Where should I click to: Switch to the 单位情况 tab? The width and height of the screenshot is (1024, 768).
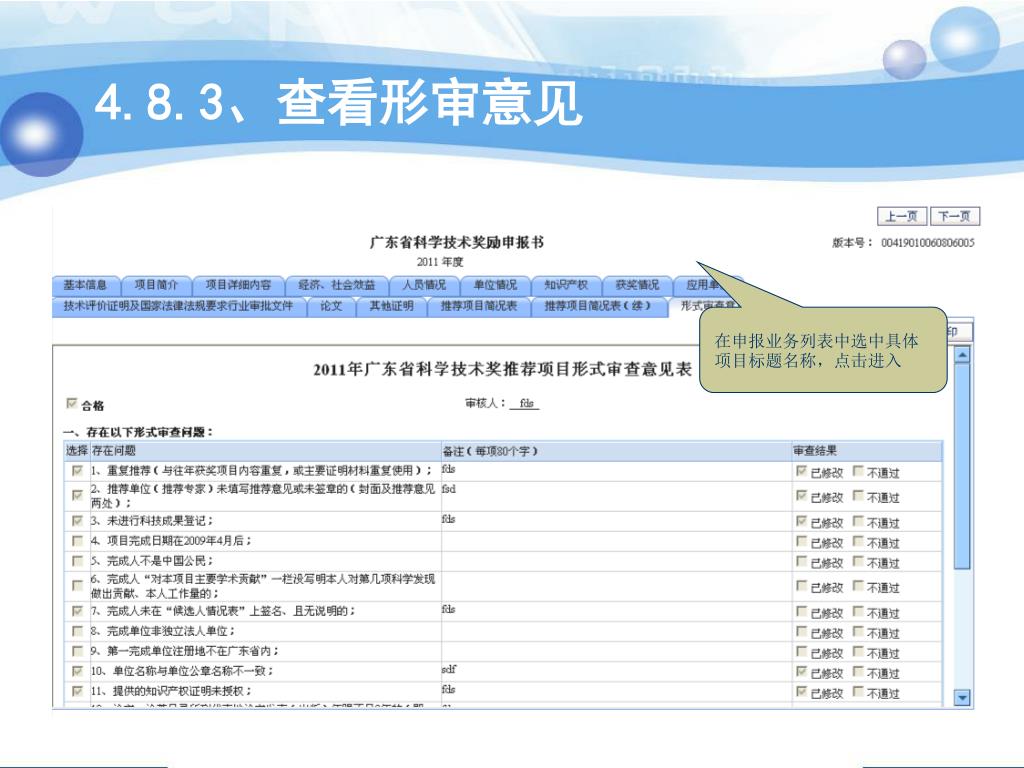coord(495,285)
